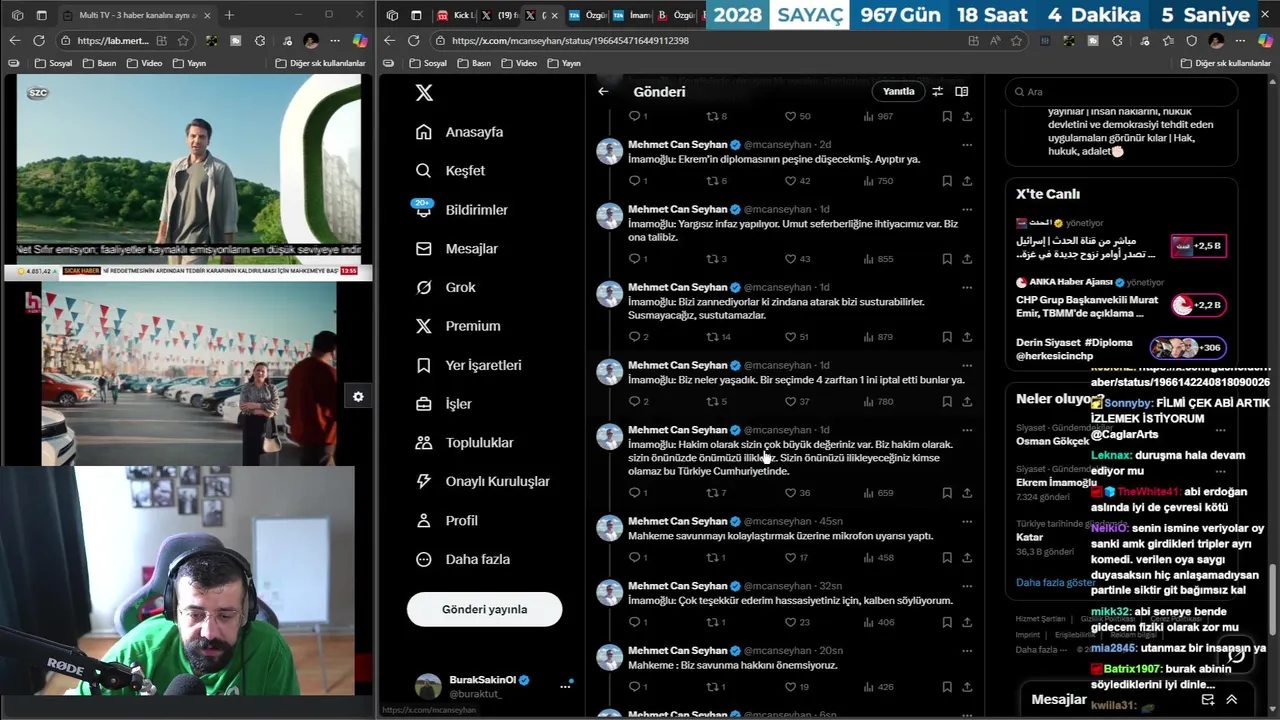Image resolution: width=1280 pixels, height=720 pixels.
Task: Expand the Mesajlar dock with the chevrons
Action: [x=1232, y=700]
